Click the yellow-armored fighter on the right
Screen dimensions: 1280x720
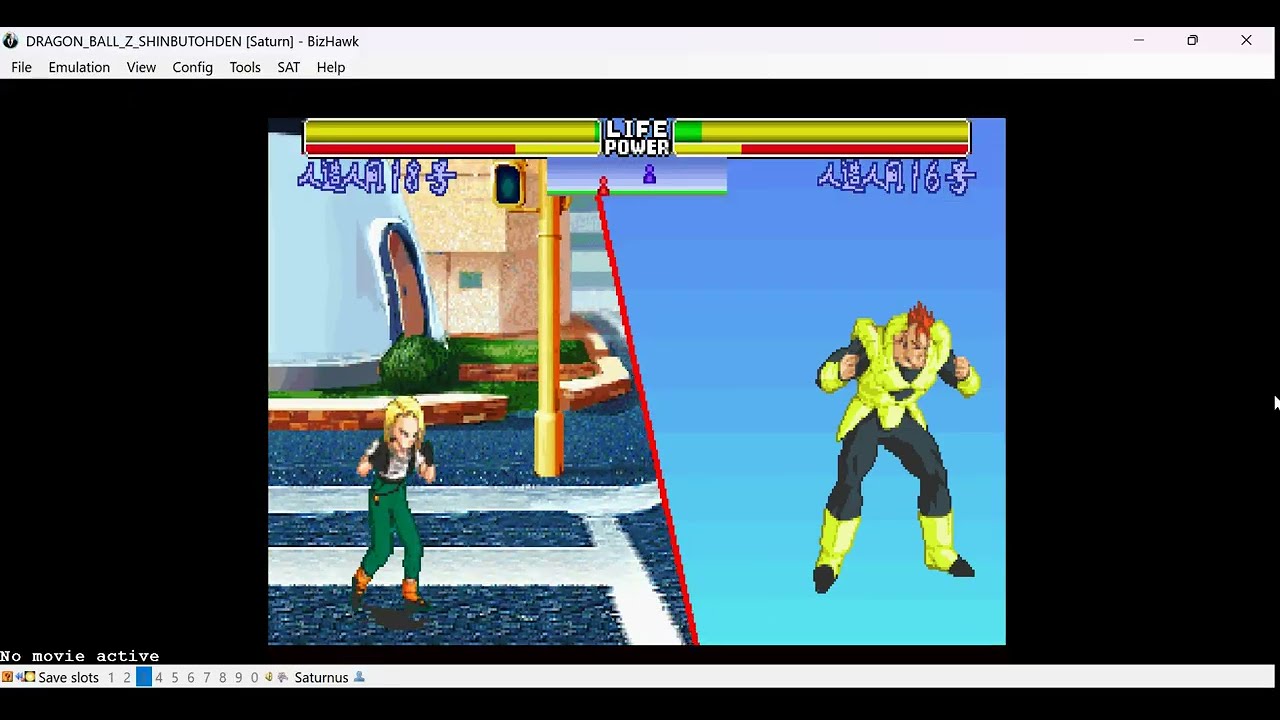[897, 447]
